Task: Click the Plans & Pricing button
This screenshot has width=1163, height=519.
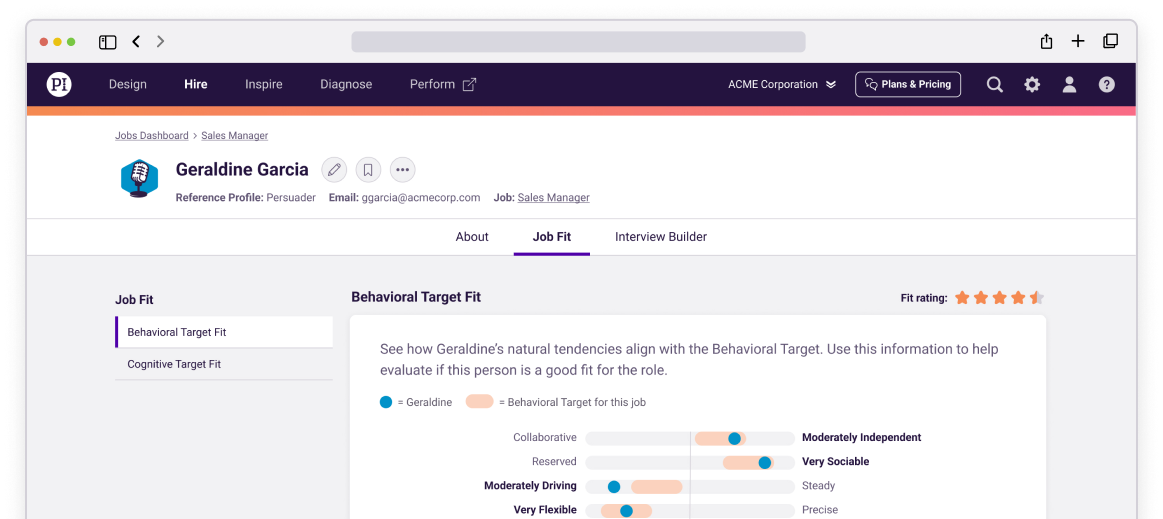Action: (x=908, y=85)
